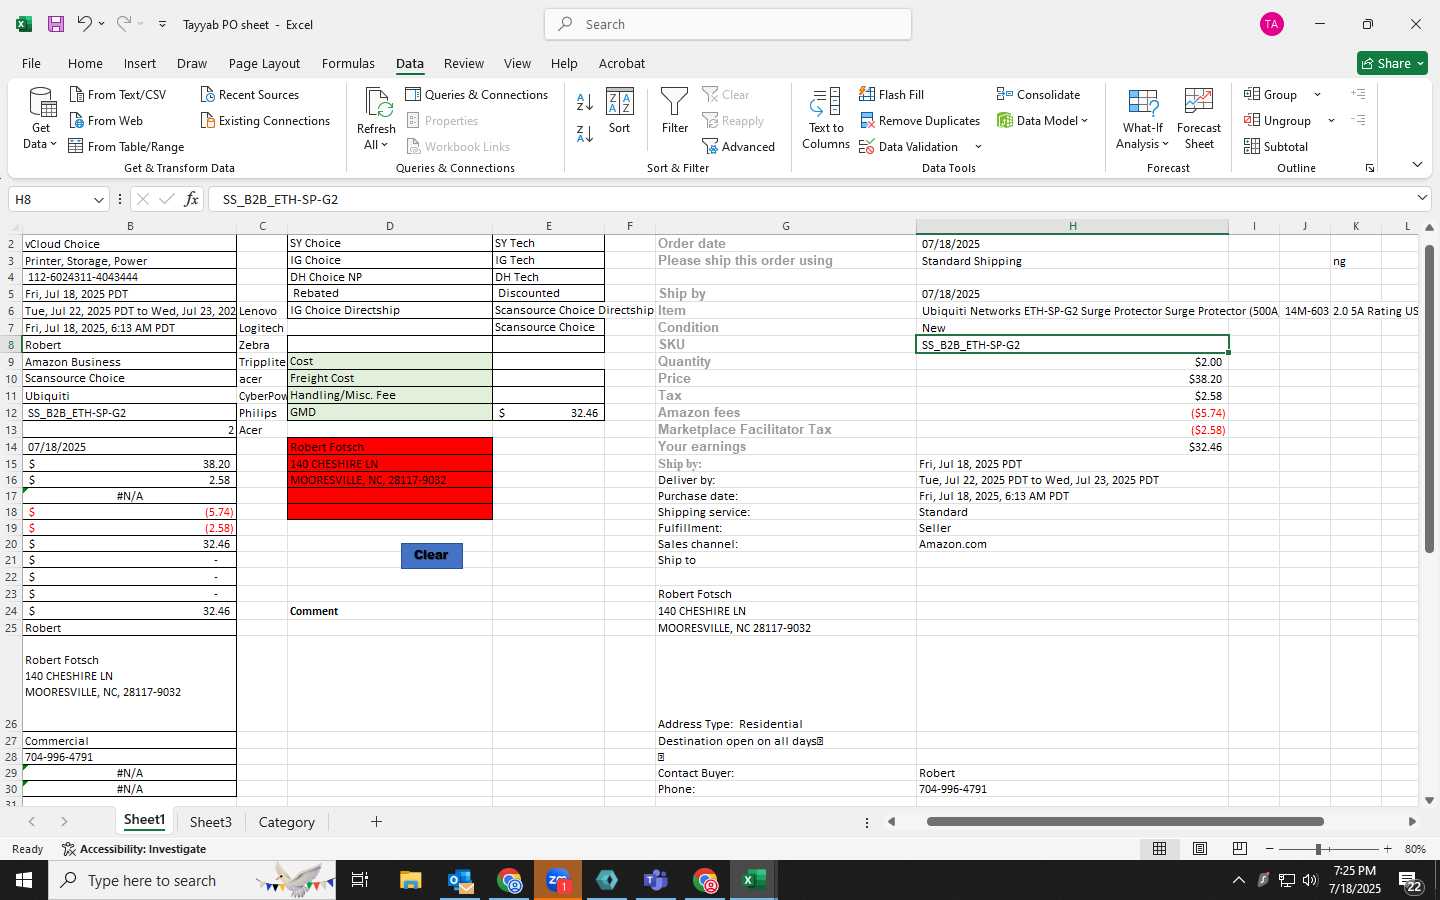This screenshot has width=1440, height=900.
Task: Open File Explorer from taskbar
Action: tap(410, 880)
